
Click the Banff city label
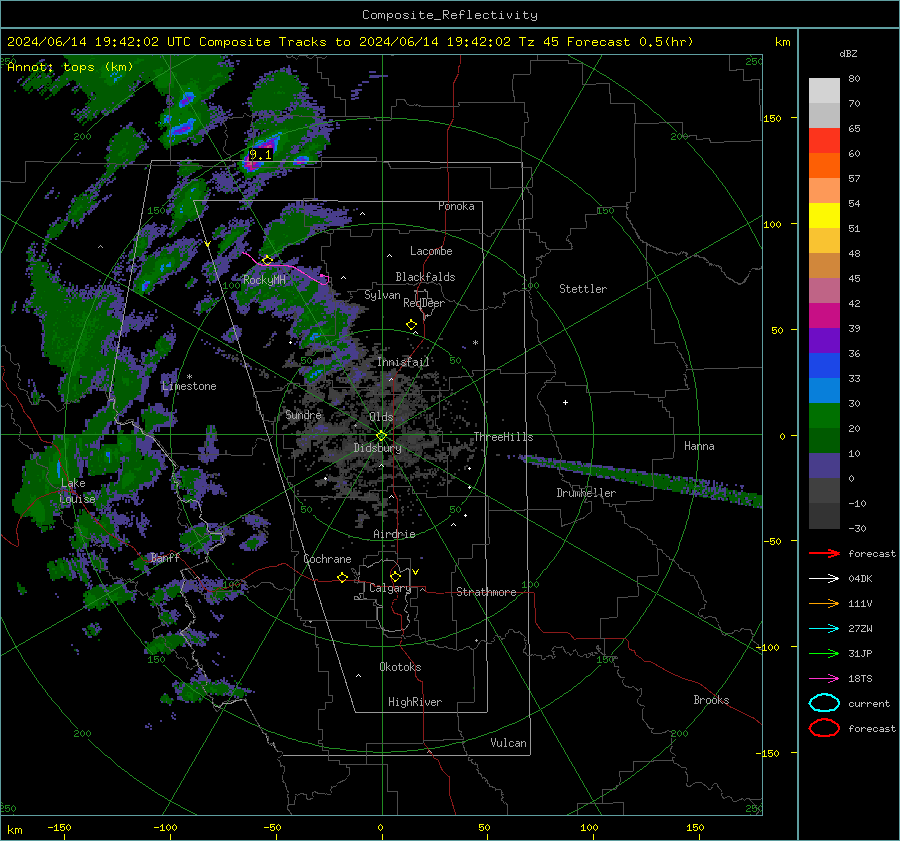pyautogui.click(x=165, y=557)
